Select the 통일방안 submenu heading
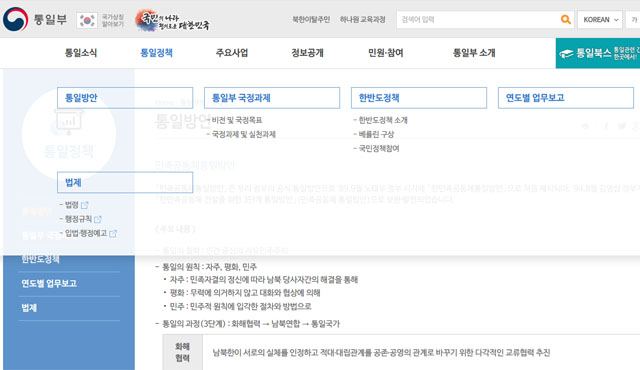Image resolution: width=640 pixels, height=370 pixels. tap(125, 98)
